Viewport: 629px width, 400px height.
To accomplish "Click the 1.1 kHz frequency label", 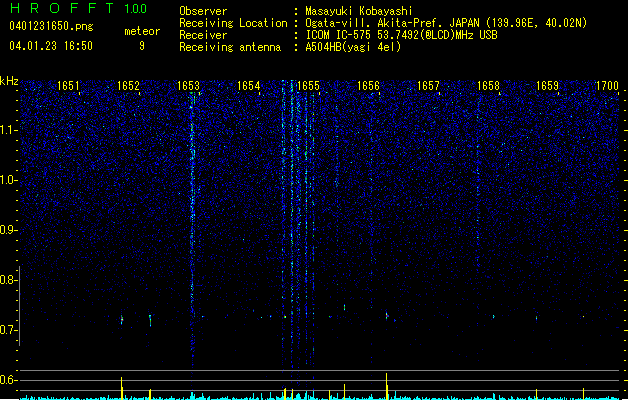I will [8, 130].
